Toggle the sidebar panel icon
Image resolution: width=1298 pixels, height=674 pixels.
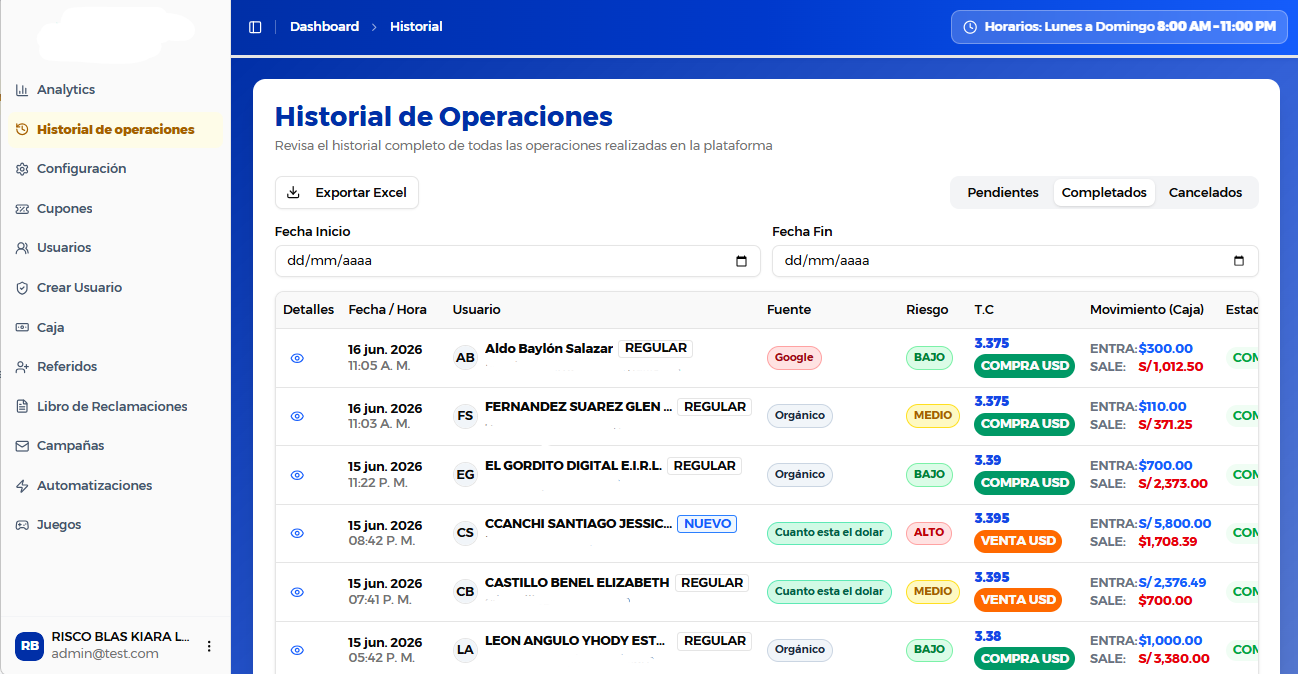click(x=255, y=27)
